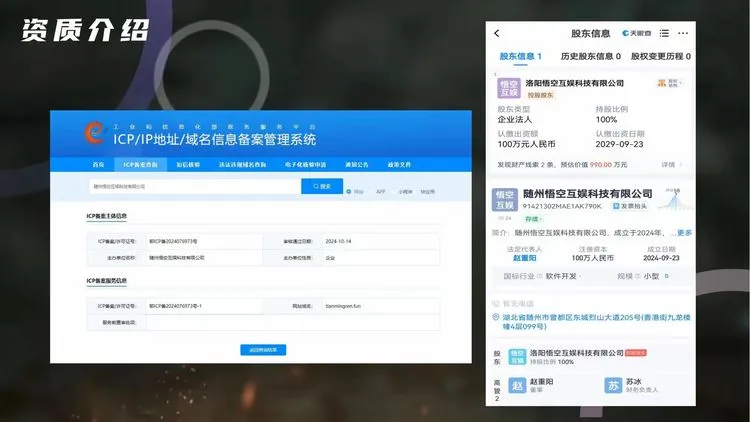Viewport: 750px width, 422px height.
Task: Open 洛阳悟空互娱科技有限公司 in the 股东 row
Action: pyautogui.click(x=577, y=353)
